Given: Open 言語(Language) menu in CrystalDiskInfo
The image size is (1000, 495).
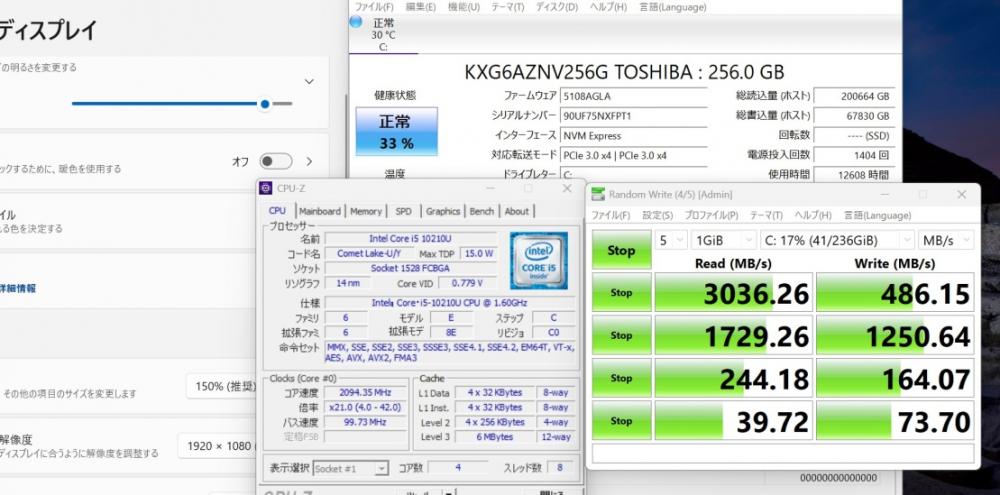Looking at the screenshot, I should pyautogui.click(x=672, y=7).
